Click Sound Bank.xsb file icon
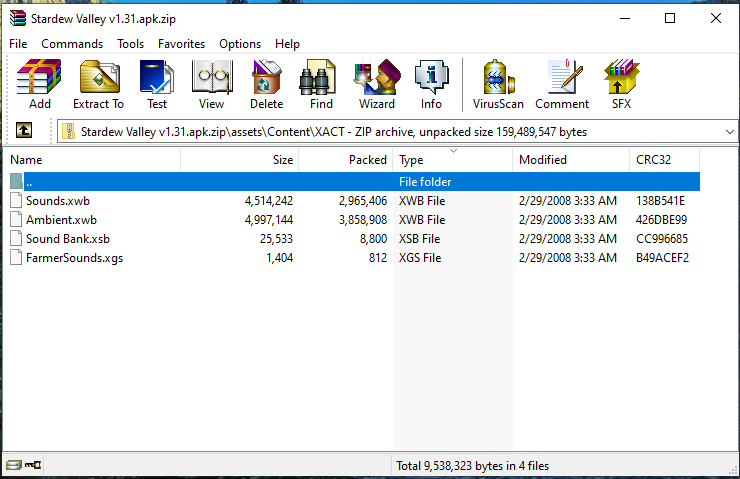 (16, 238)
